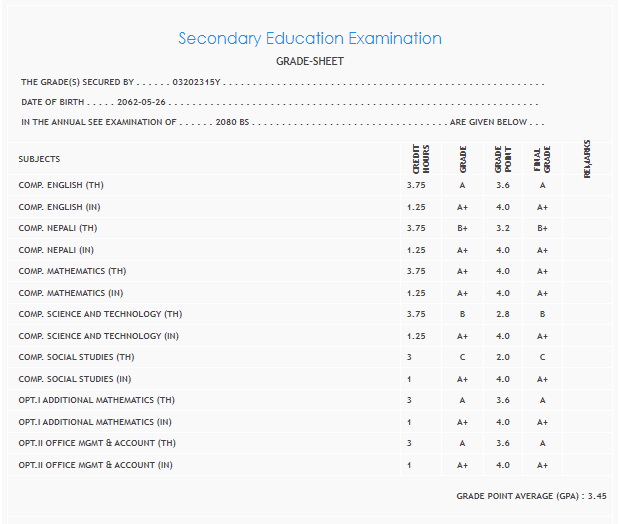Select the COMP. NEPALI (TH) subject name

pyautogui.click(x=58, y=228)
